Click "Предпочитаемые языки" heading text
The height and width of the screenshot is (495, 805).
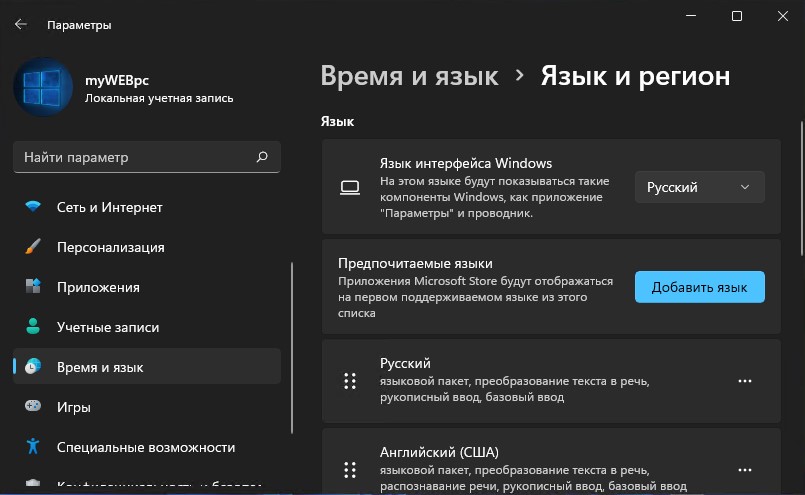(415, 263)
